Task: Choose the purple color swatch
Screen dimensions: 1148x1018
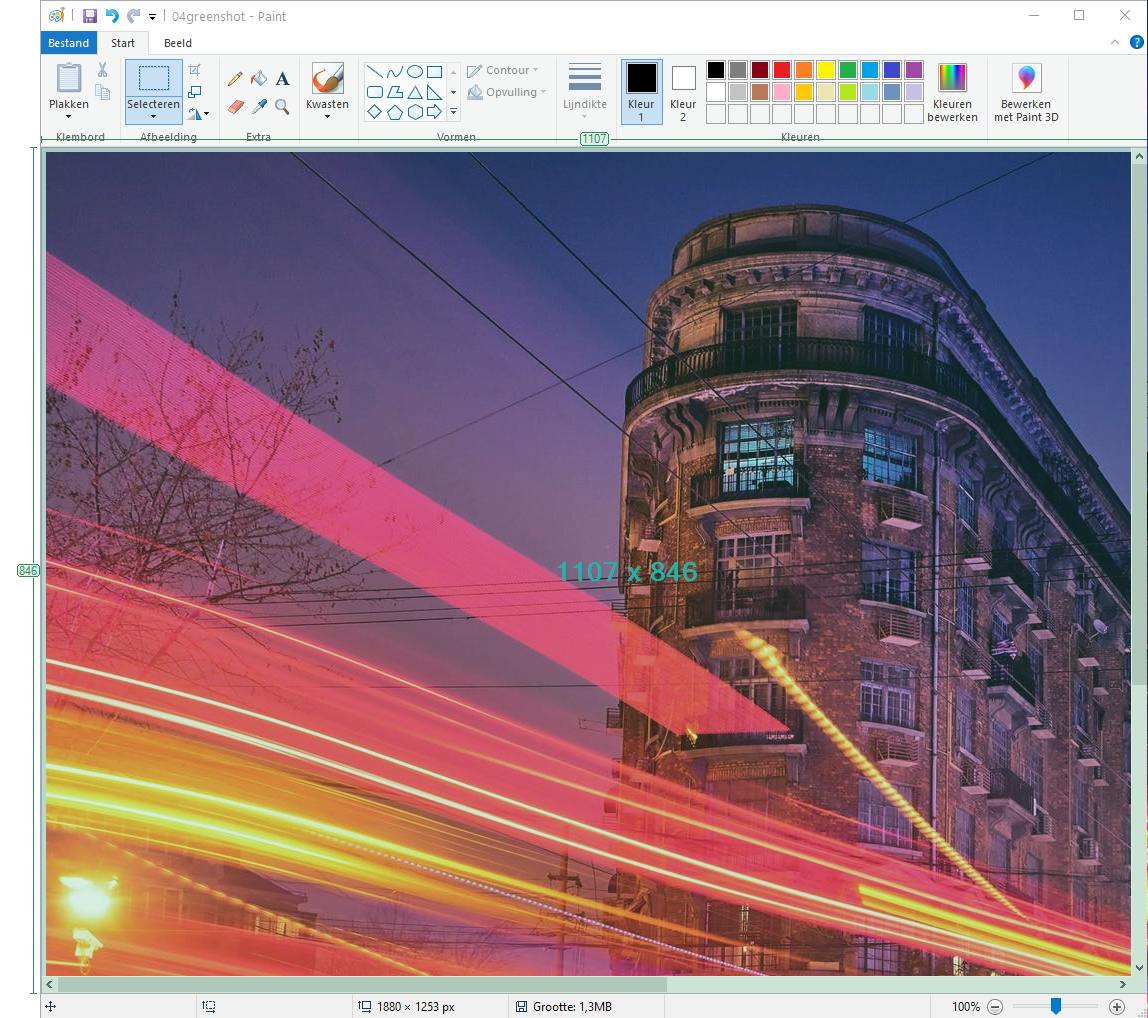Action: (x=914, y=70)
